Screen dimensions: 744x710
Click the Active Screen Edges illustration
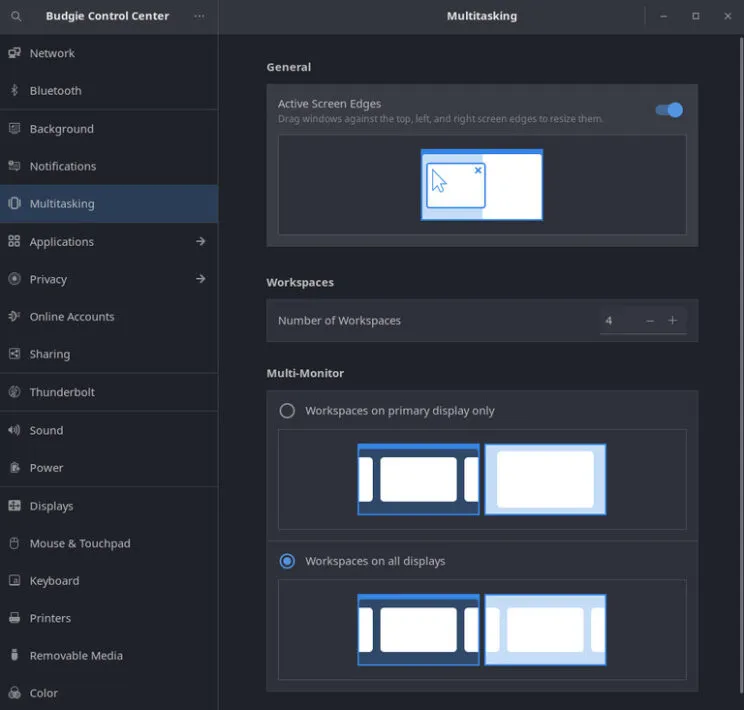[482, 185]
